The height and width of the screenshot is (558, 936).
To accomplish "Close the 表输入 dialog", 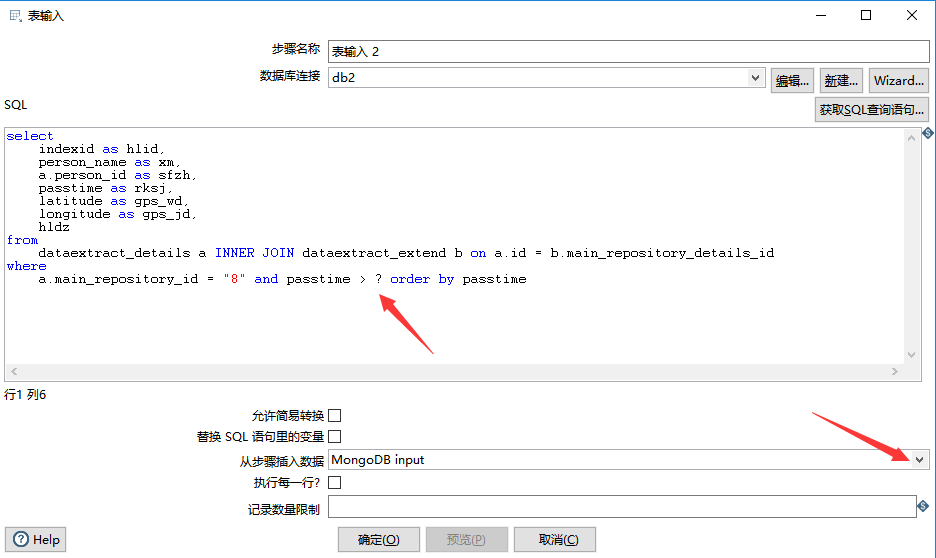I will [912, 16].
